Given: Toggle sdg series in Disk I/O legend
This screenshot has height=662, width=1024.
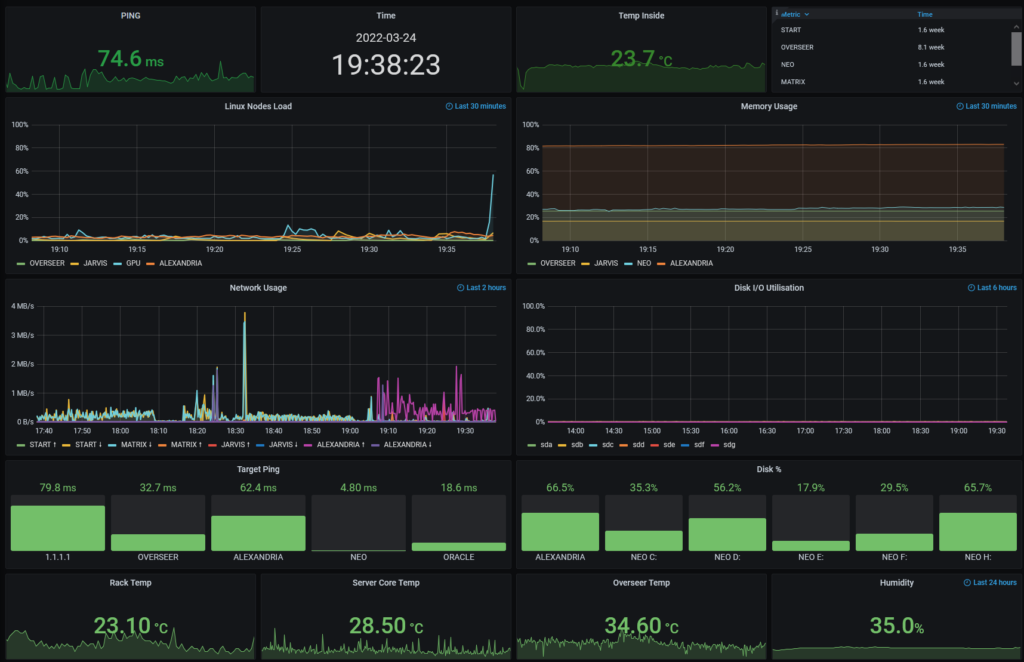Looking at the screenshot, I should 727,445.
